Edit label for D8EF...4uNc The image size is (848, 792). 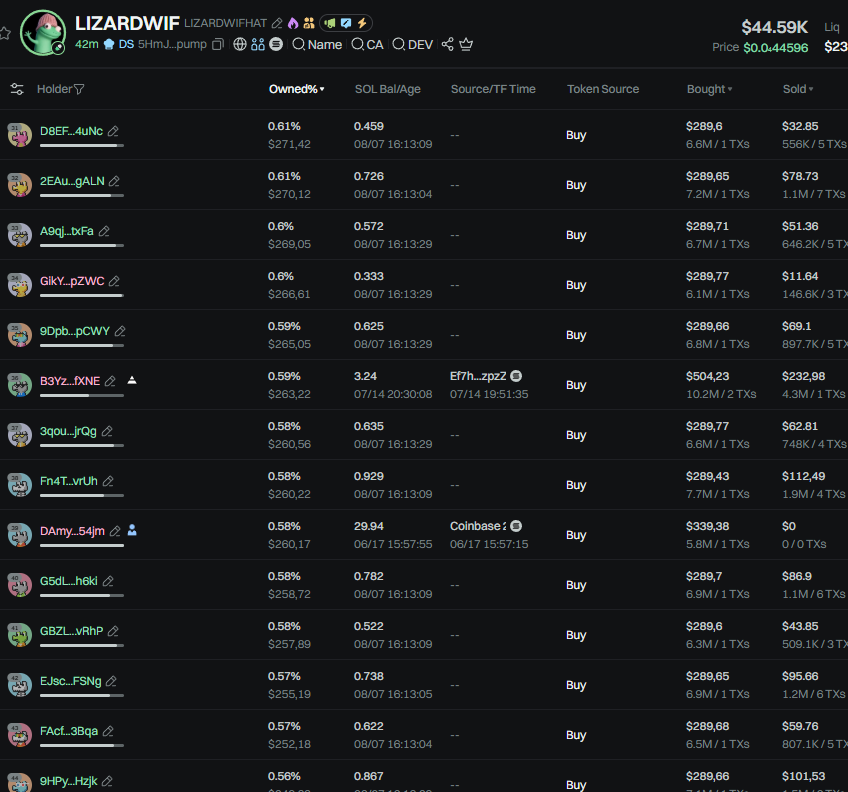113,131
